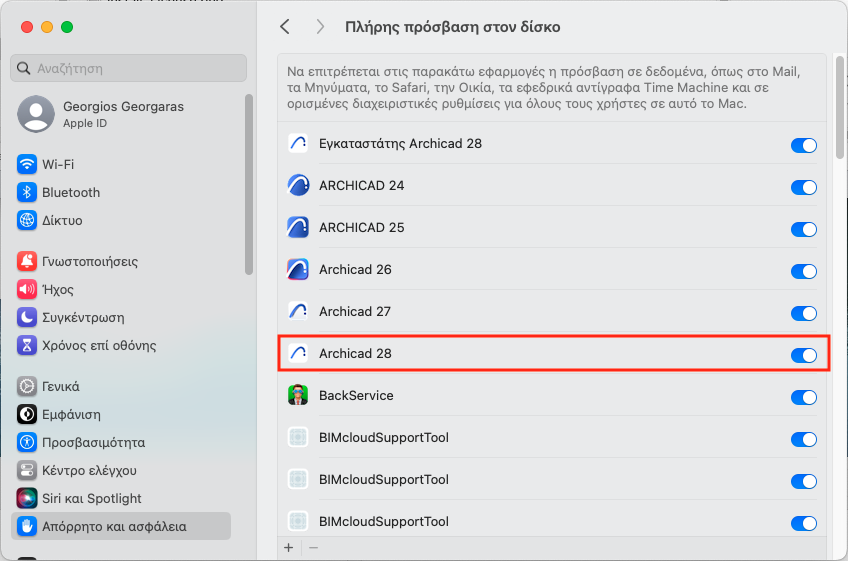Open Bluetooth settings pane
Screen dimensions: 848x561
(121, 192)
